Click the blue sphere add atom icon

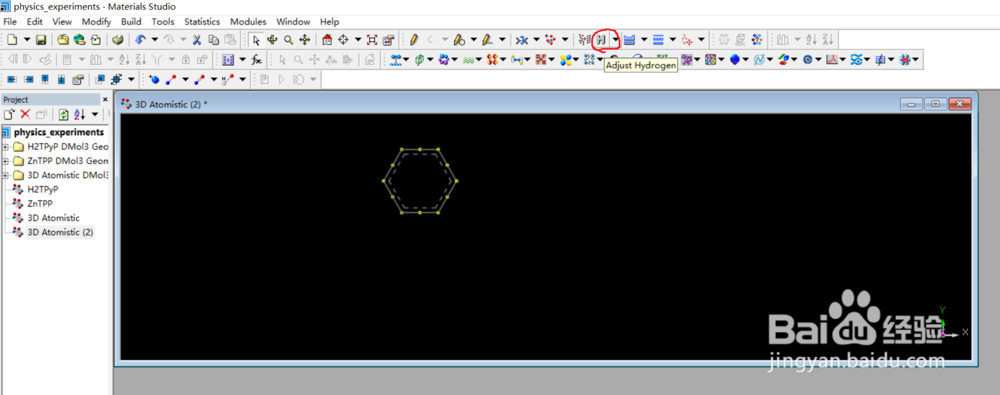coord(154,80)
